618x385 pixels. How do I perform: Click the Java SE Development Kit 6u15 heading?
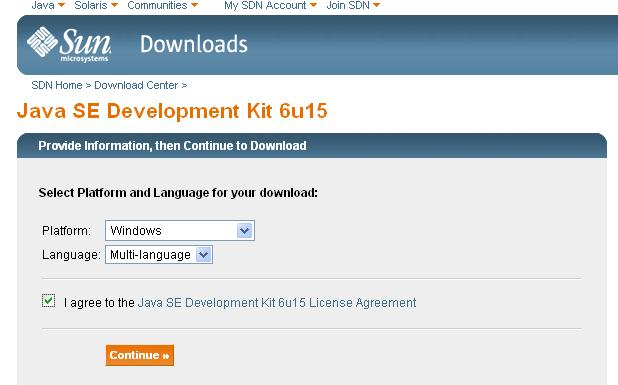pos(172,110)
